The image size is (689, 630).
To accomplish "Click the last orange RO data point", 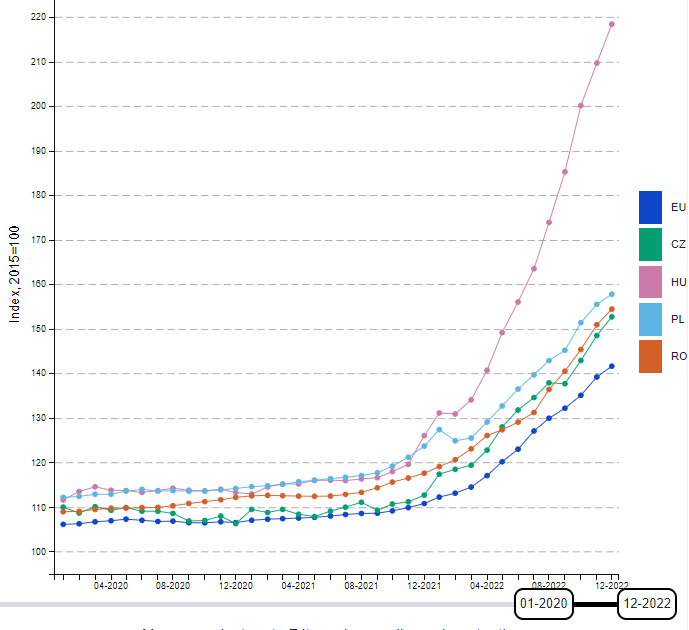I will click(612, 309).
